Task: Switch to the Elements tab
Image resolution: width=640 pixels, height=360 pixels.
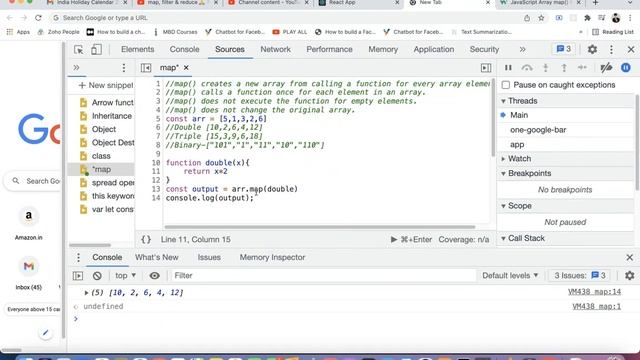Action: (x=138, y=49)
